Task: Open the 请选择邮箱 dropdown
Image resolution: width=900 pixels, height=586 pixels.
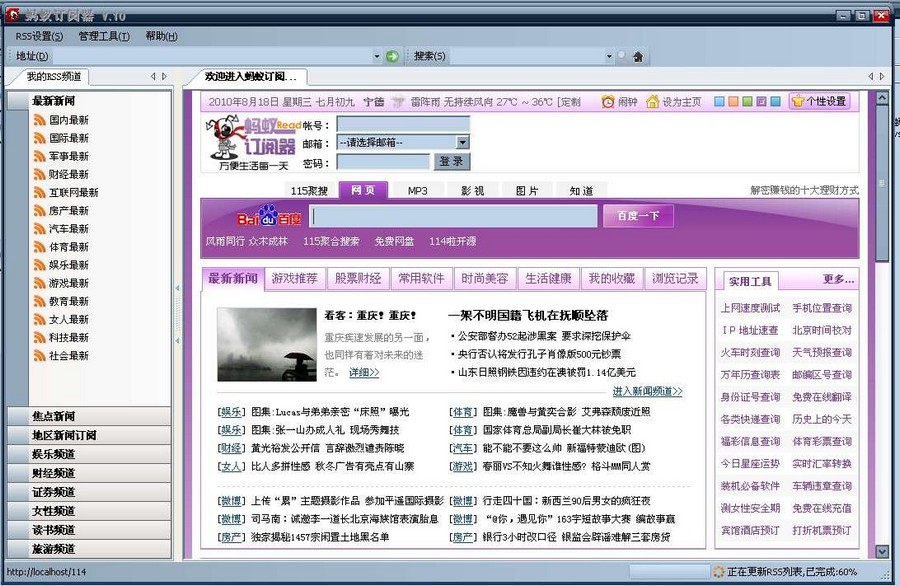Action: coord(403,142)
